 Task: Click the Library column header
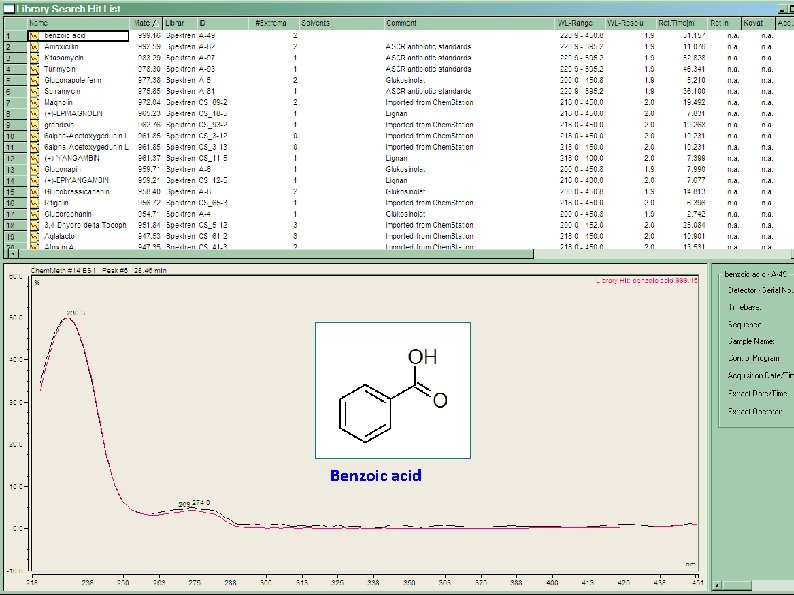(x=179, y=23)
